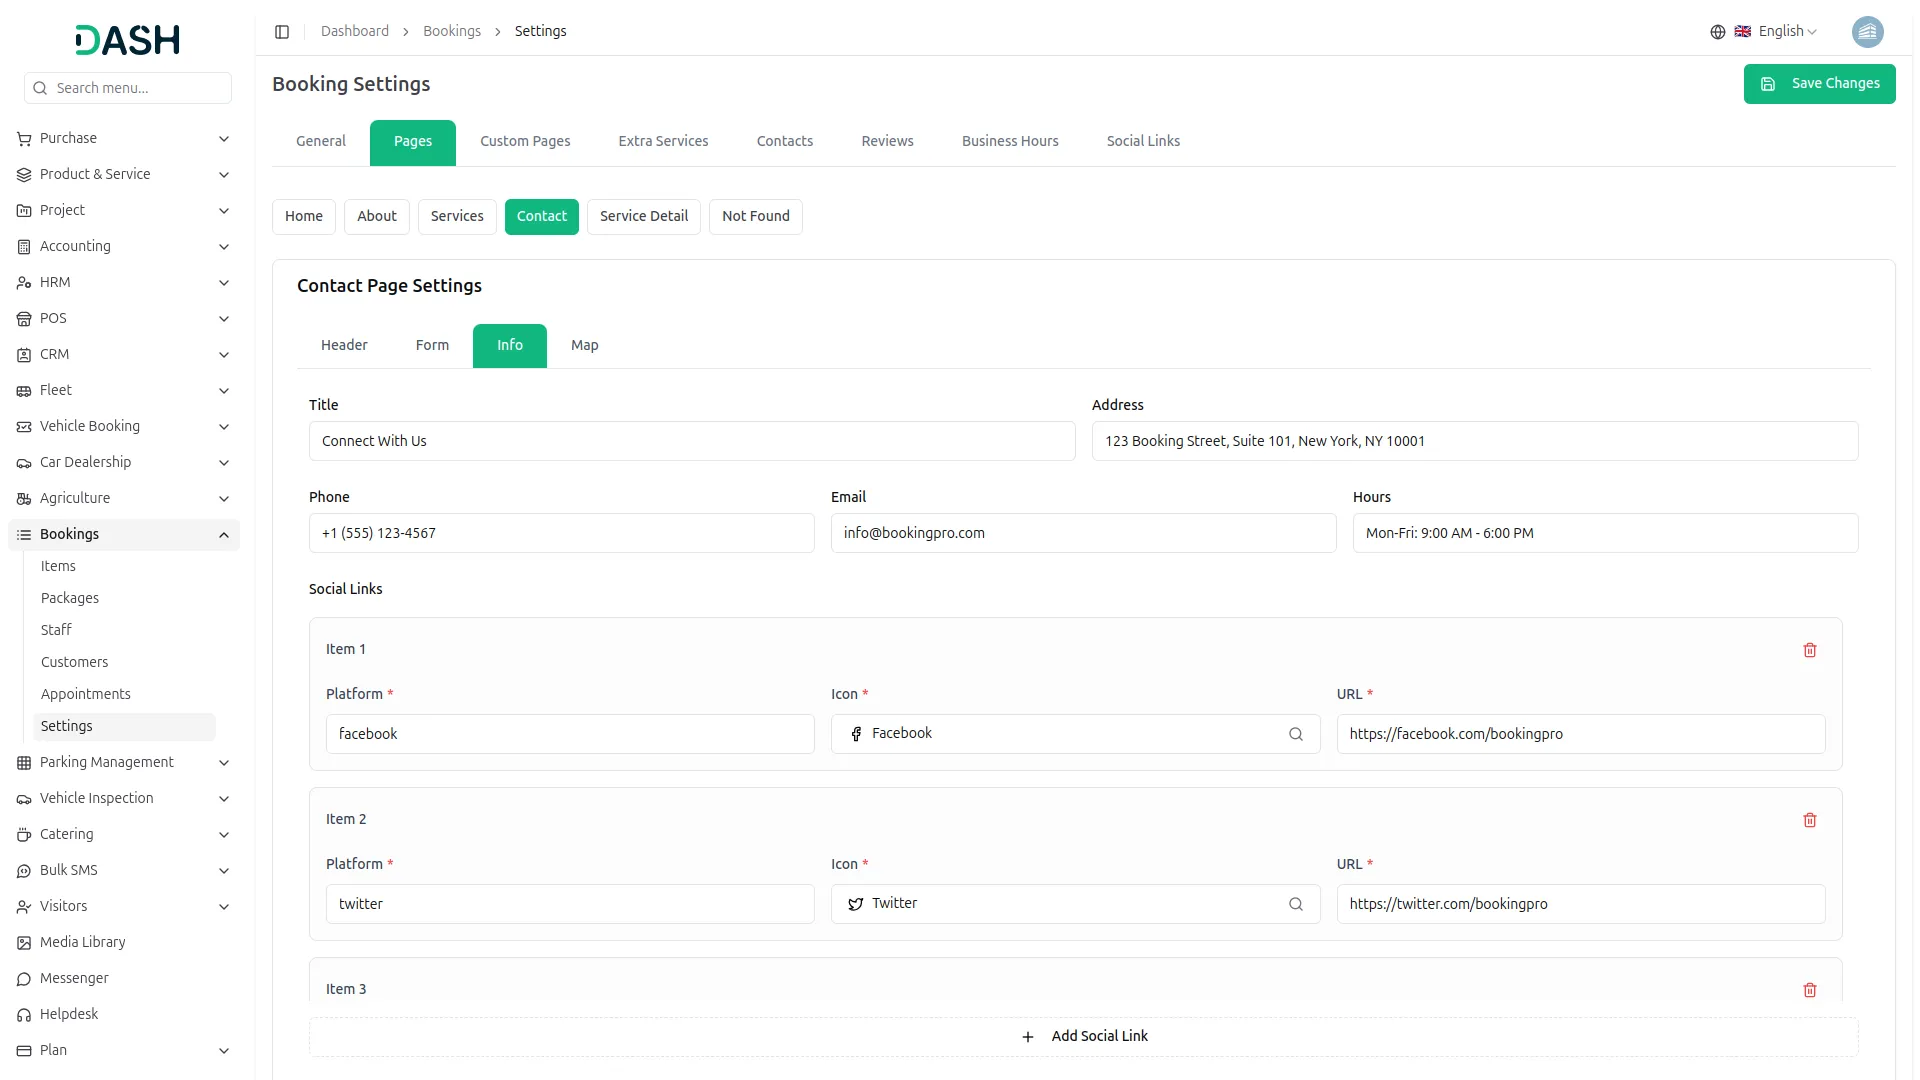Delete social link Item 1
This screenshot has width=1920, height=1080.
[1809, 650]
